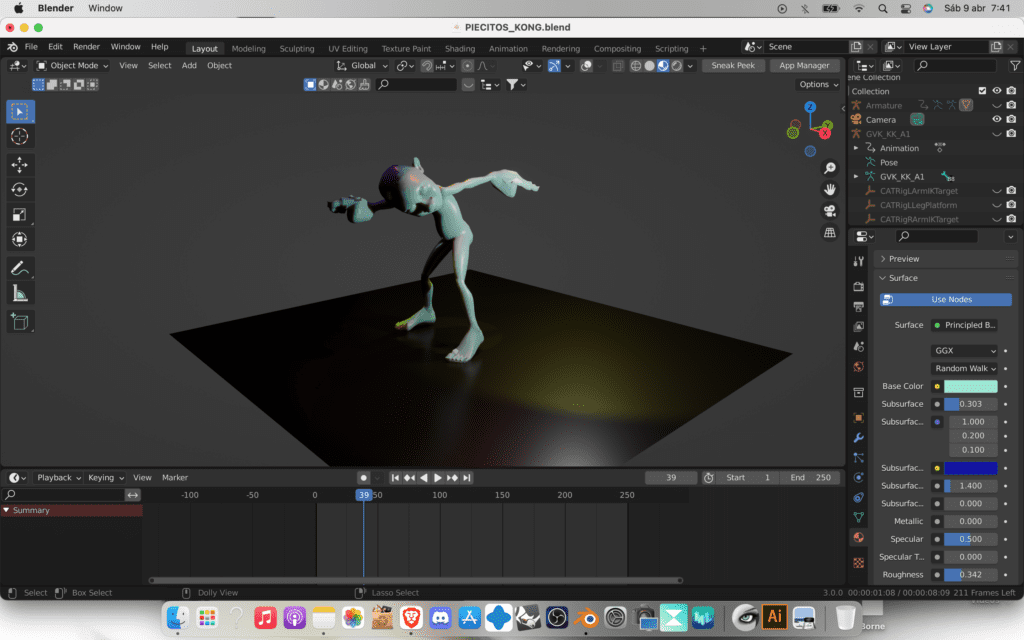Open the GGX distribution dropdown
1024x640 pixels.
tap(964, 351)
